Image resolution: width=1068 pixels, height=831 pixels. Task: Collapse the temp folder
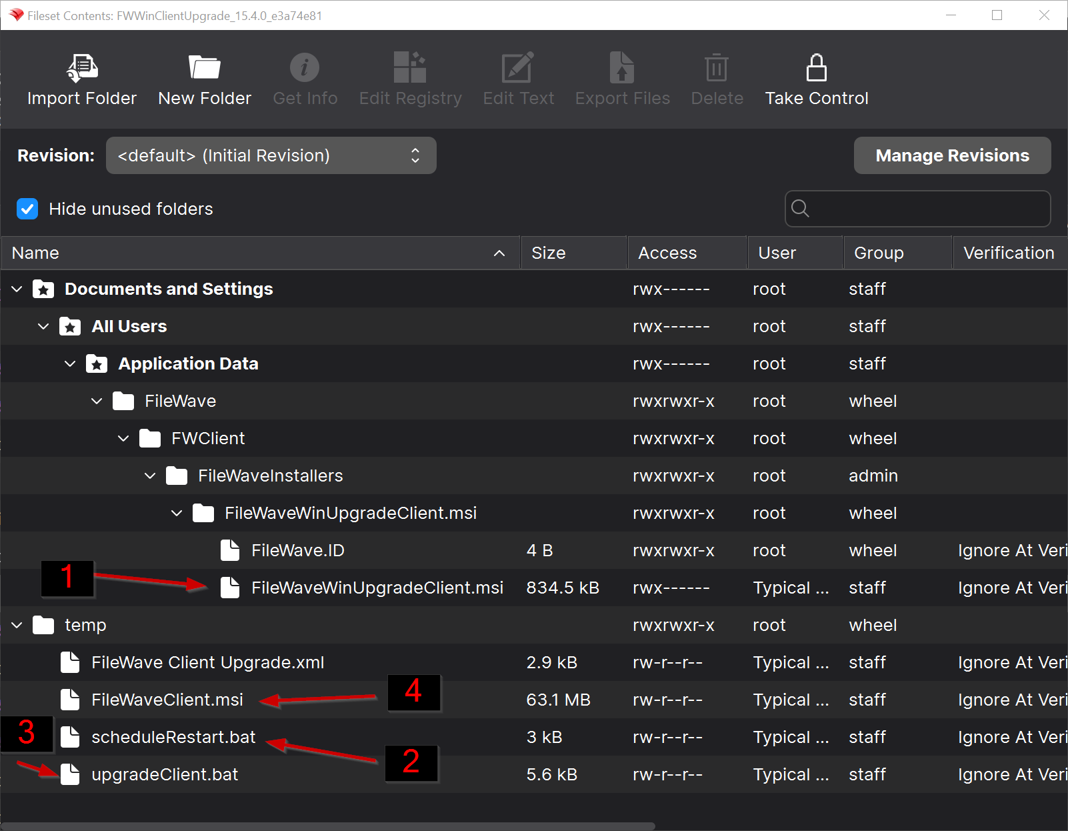click(x=17, y=625)
